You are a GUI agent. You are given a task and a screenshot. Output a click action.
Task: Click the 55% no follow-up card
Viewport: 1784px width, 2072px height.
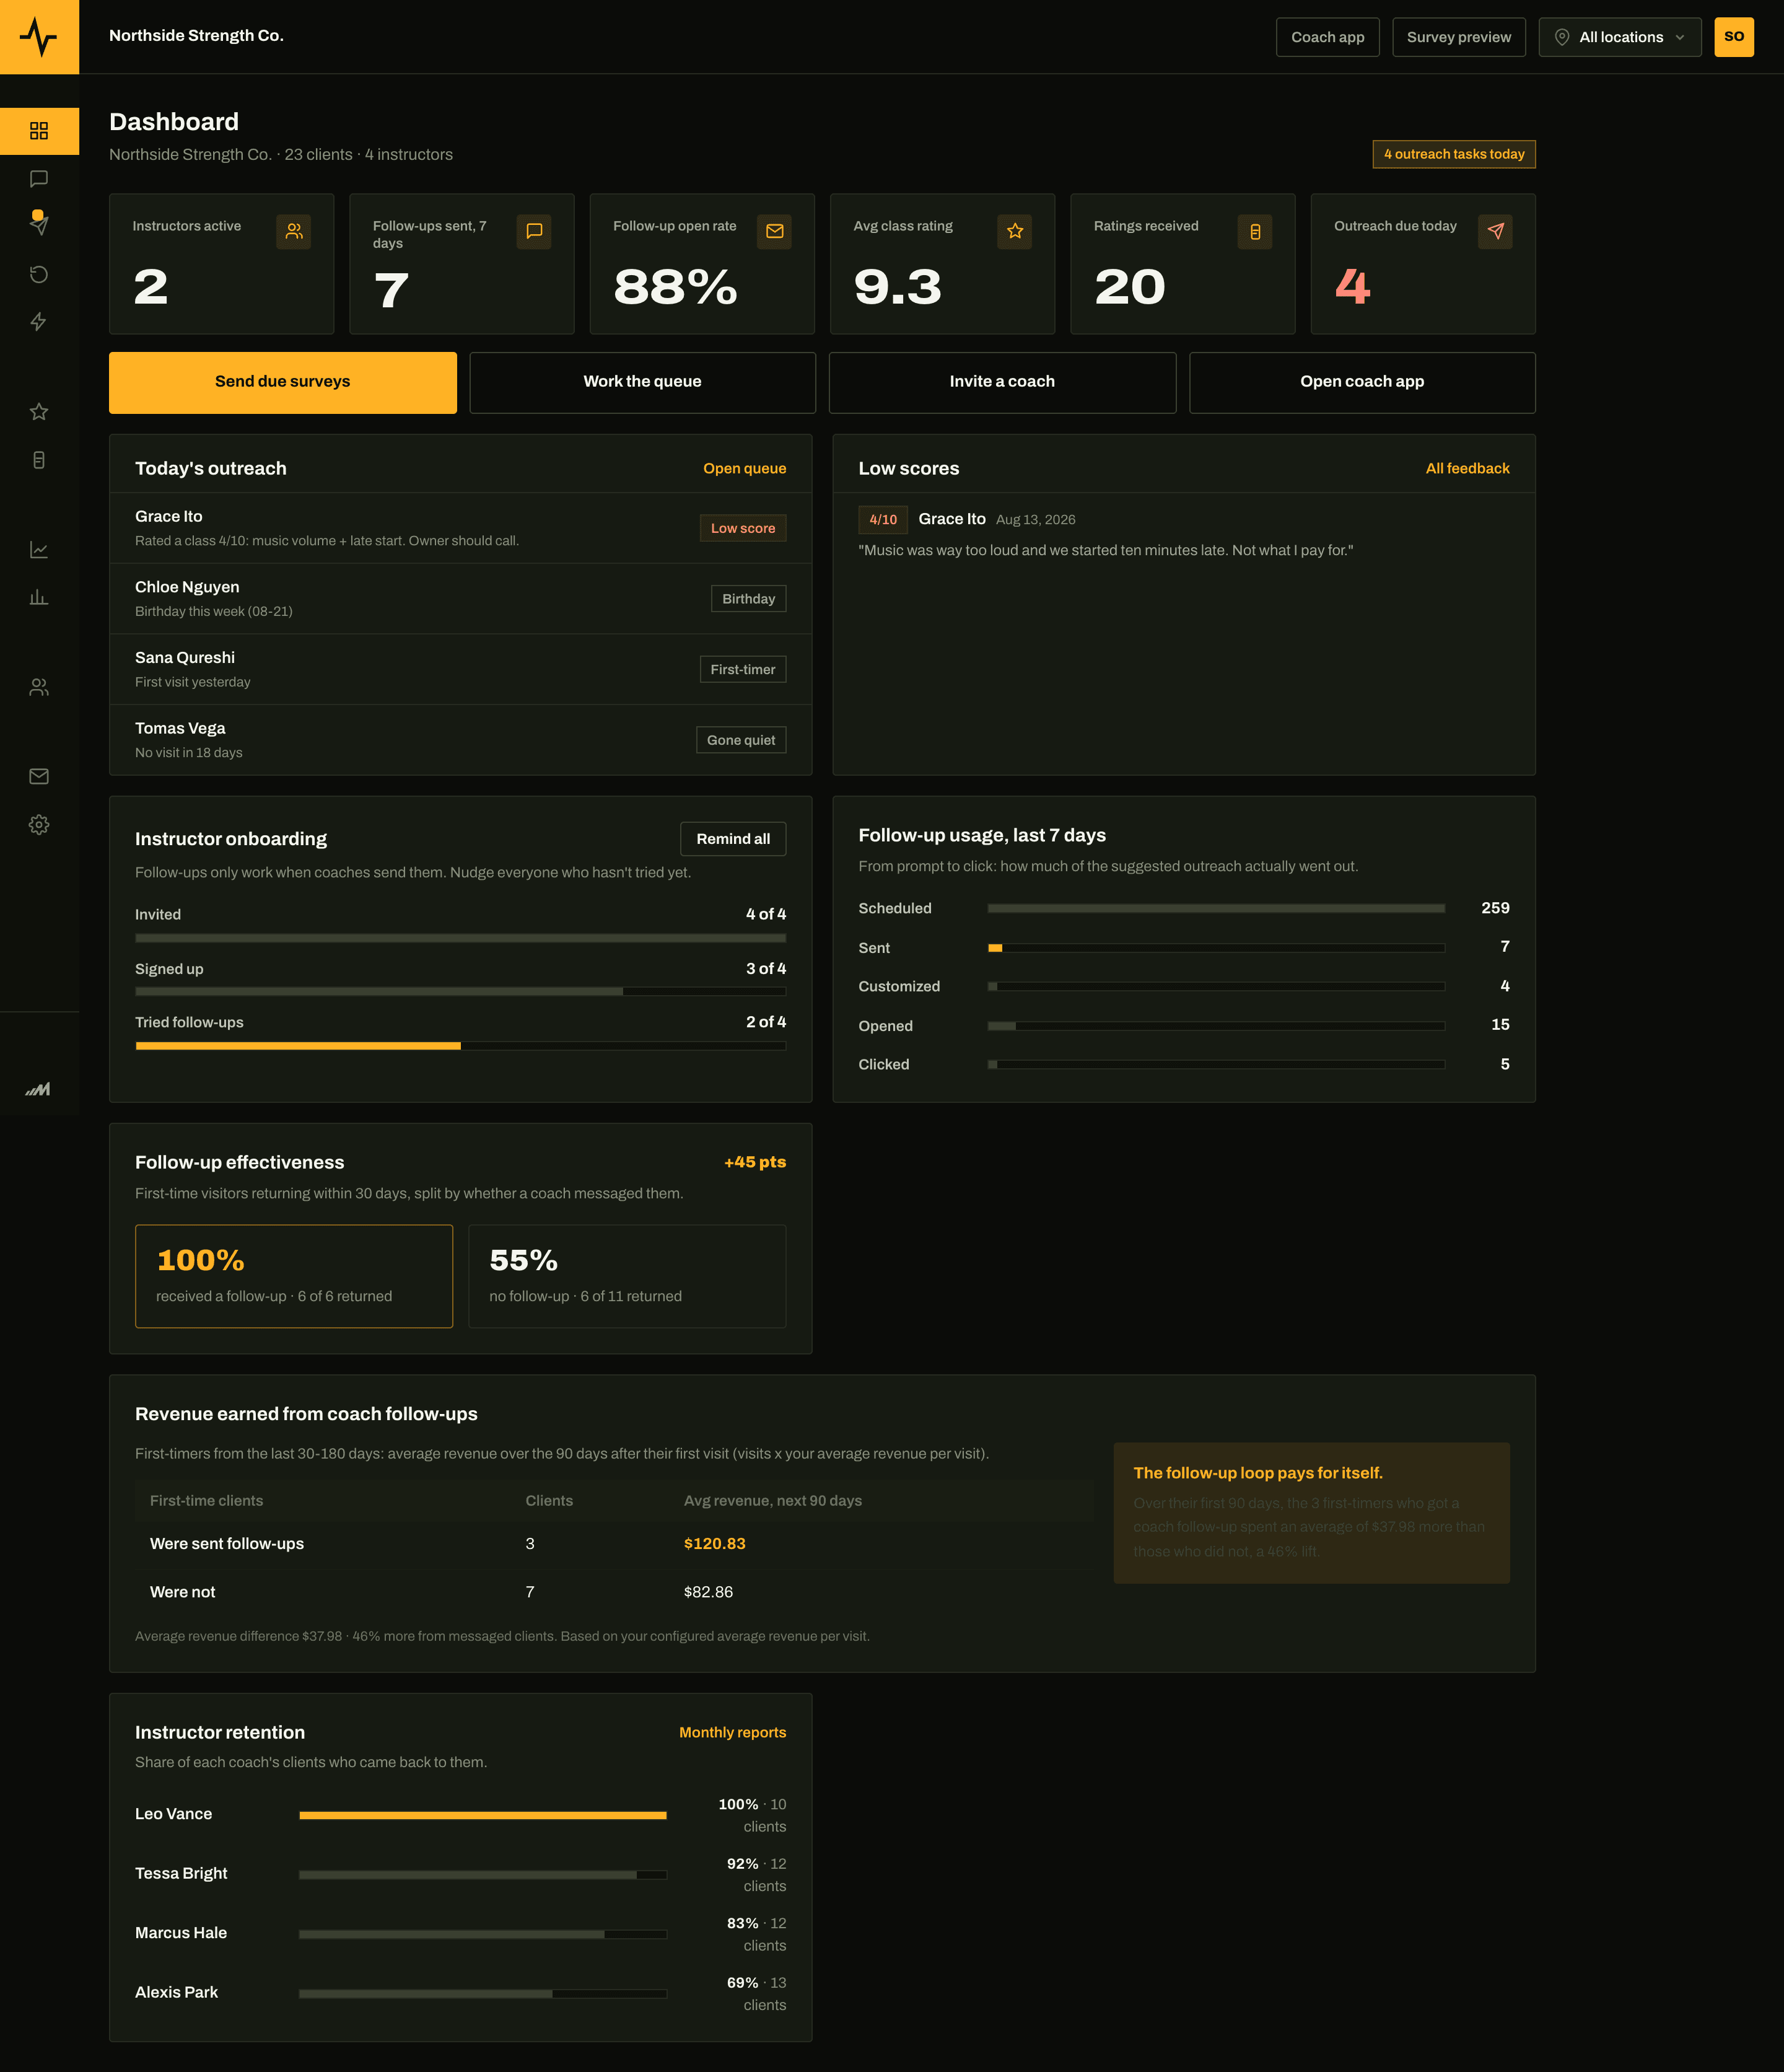click(627, 1277)
